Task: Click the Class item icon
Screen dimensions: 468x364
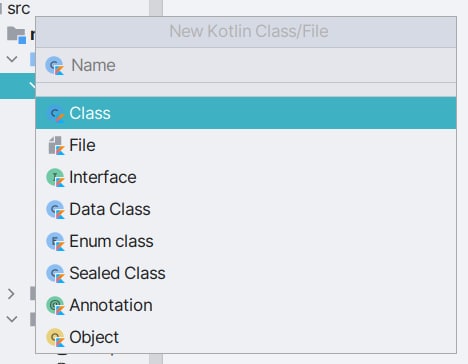Action: click(x=55, y=114)
